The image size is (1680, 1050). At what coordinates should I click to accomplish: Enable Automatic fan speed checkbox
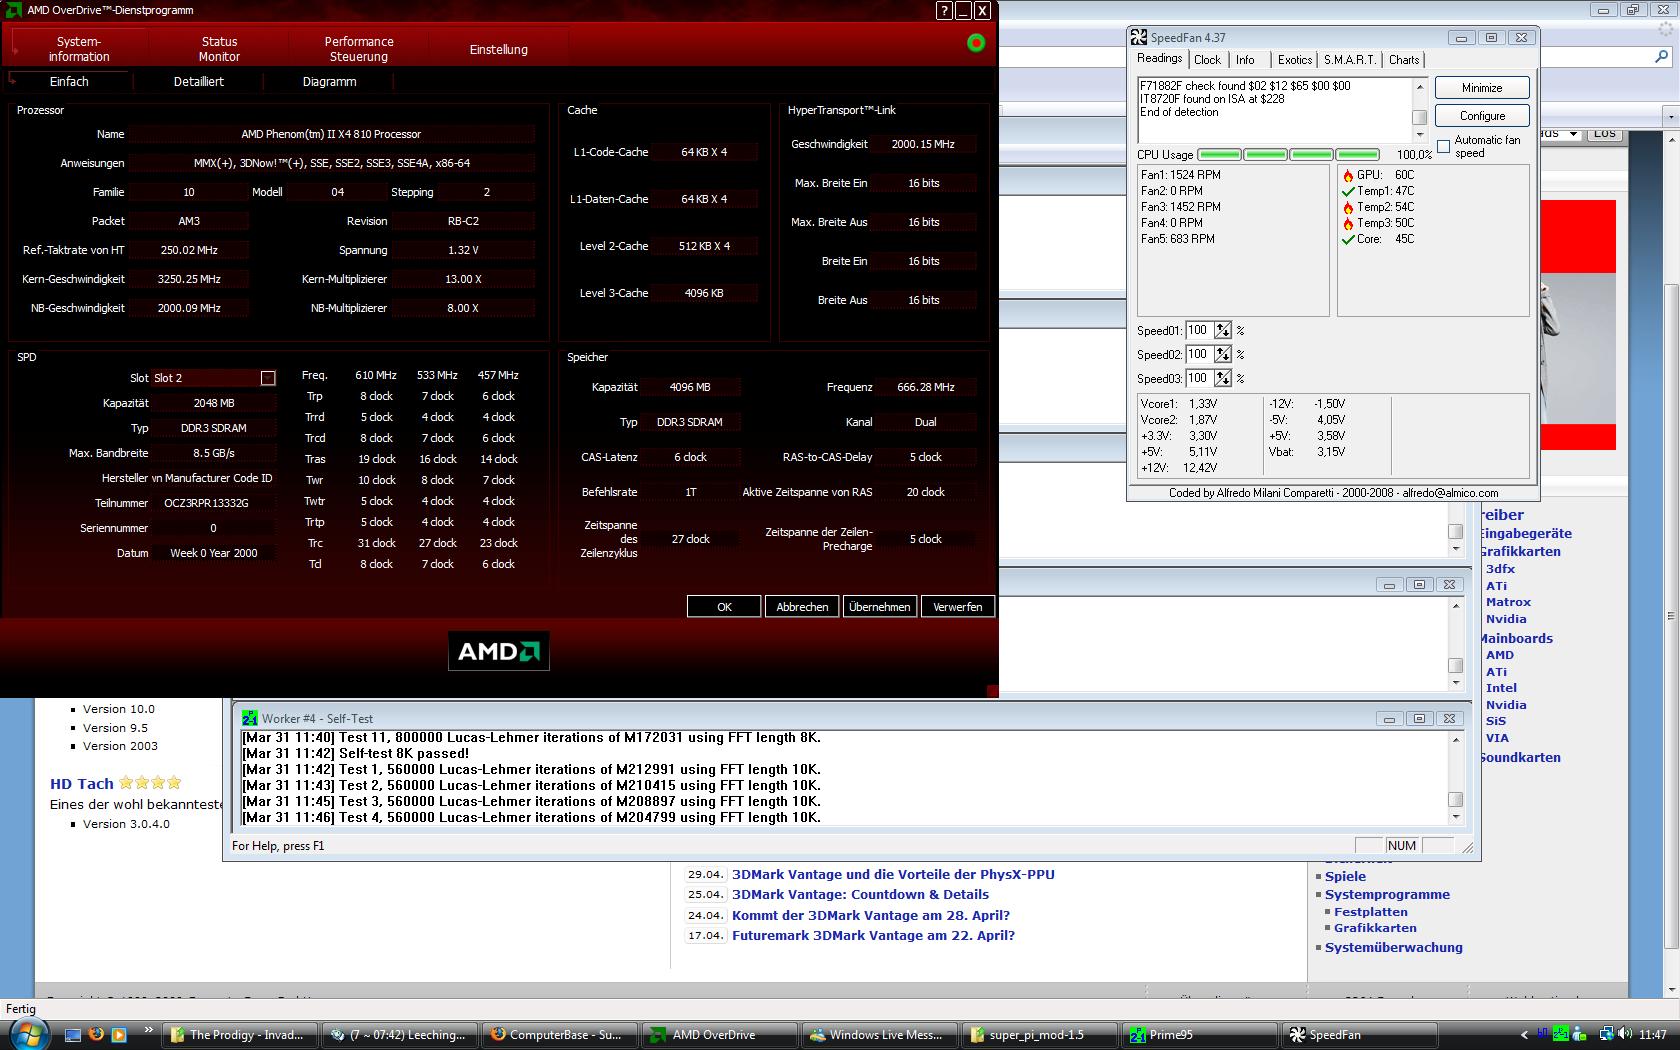1443,147
